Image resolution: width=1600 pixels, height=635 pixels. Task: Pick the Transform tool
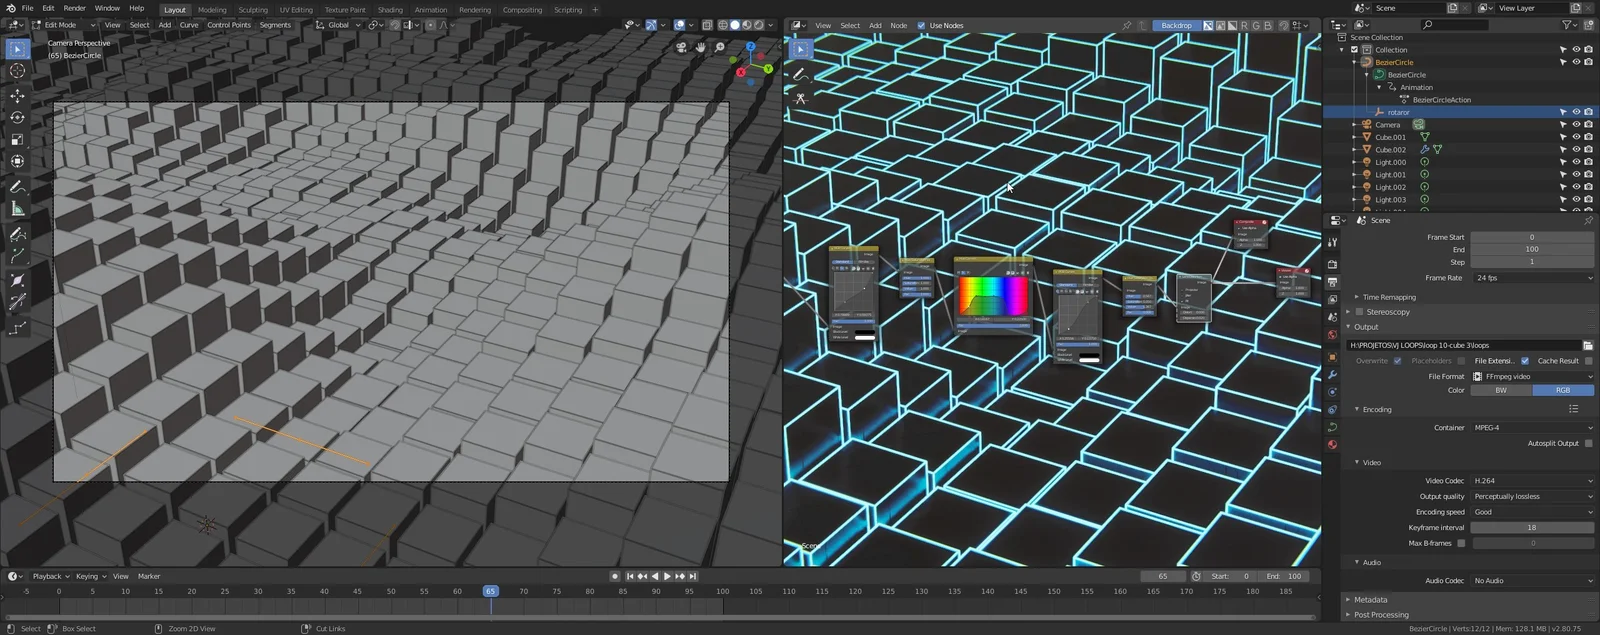17,161
